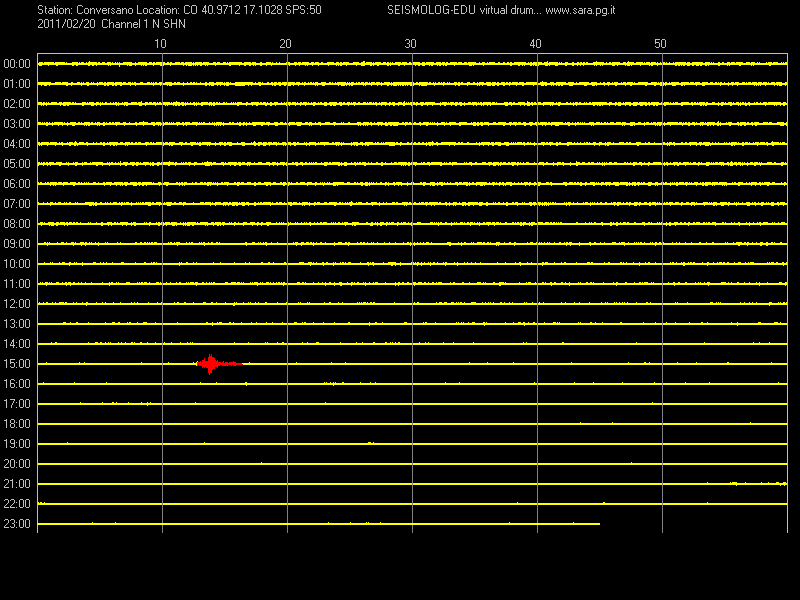This screenshot has width=800, height=600.
Task: Click the SEISMOLOG-EDU virtual drum title
Action: [463, 10]
